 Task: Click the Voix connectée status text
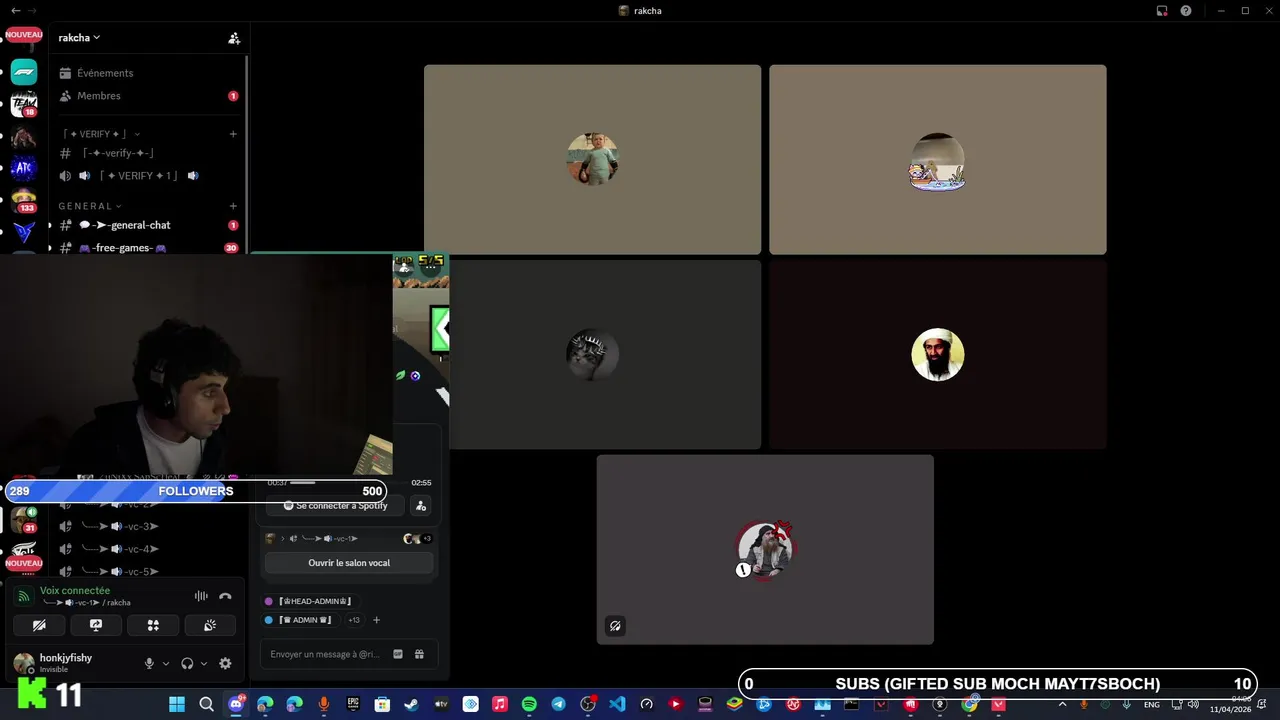(75, 591)
